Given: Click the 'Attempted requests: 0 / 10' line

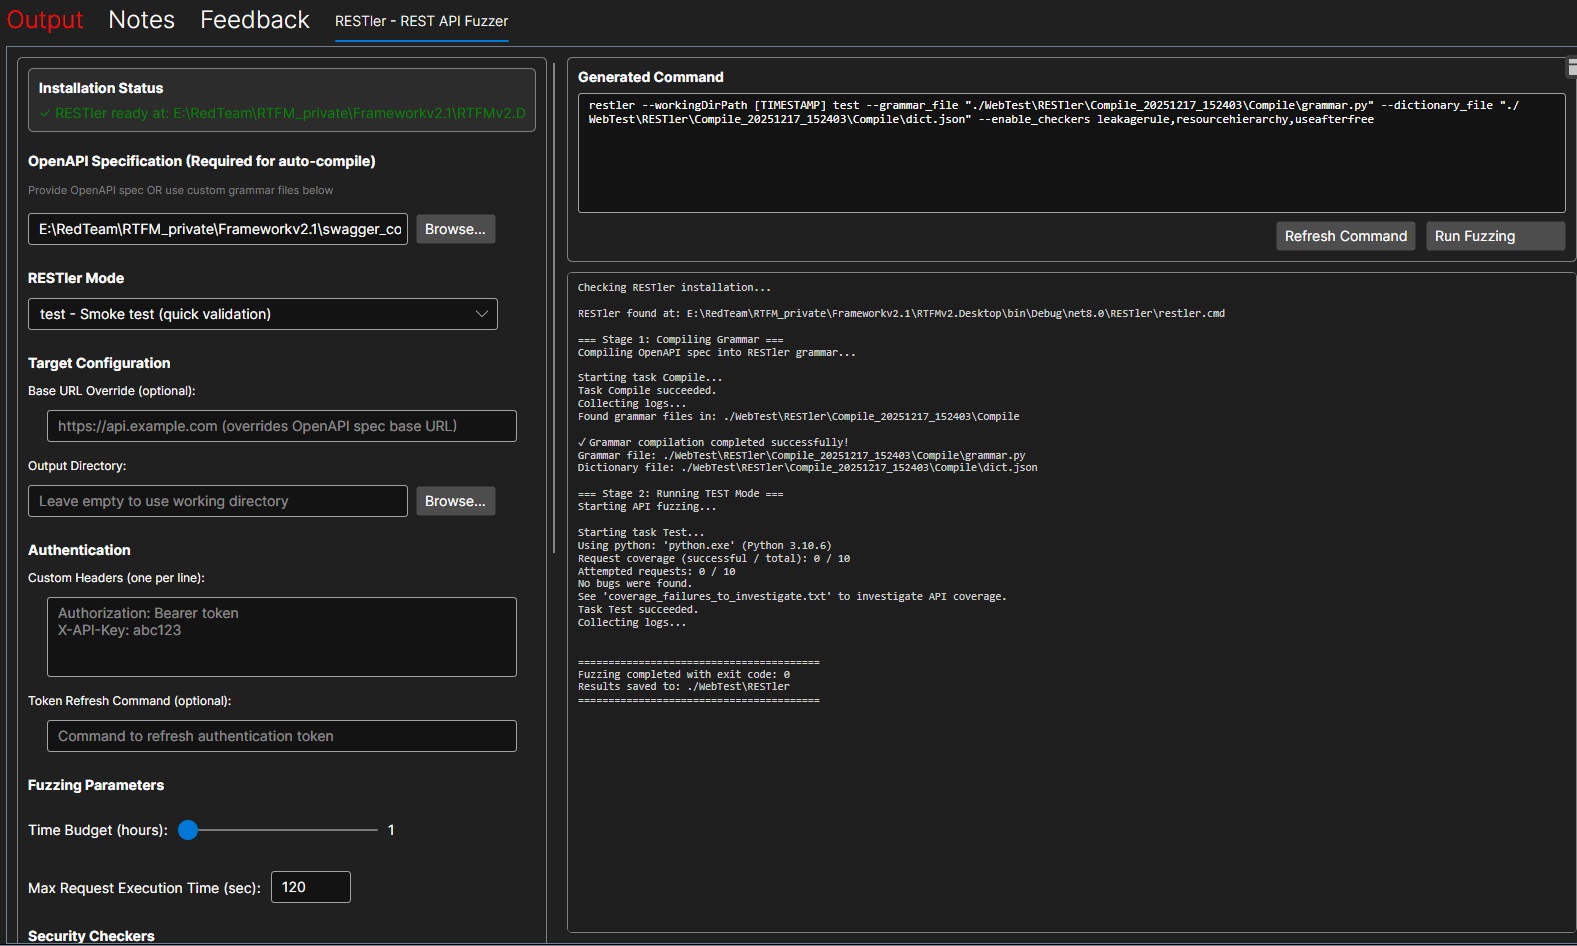Looking at the screenshot, I should pos(657,572).
